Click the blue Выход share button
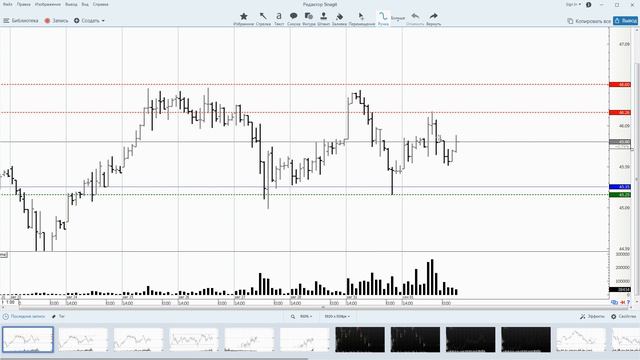The image size is (640, 360). pyautogui.click(x=625, y=20)
